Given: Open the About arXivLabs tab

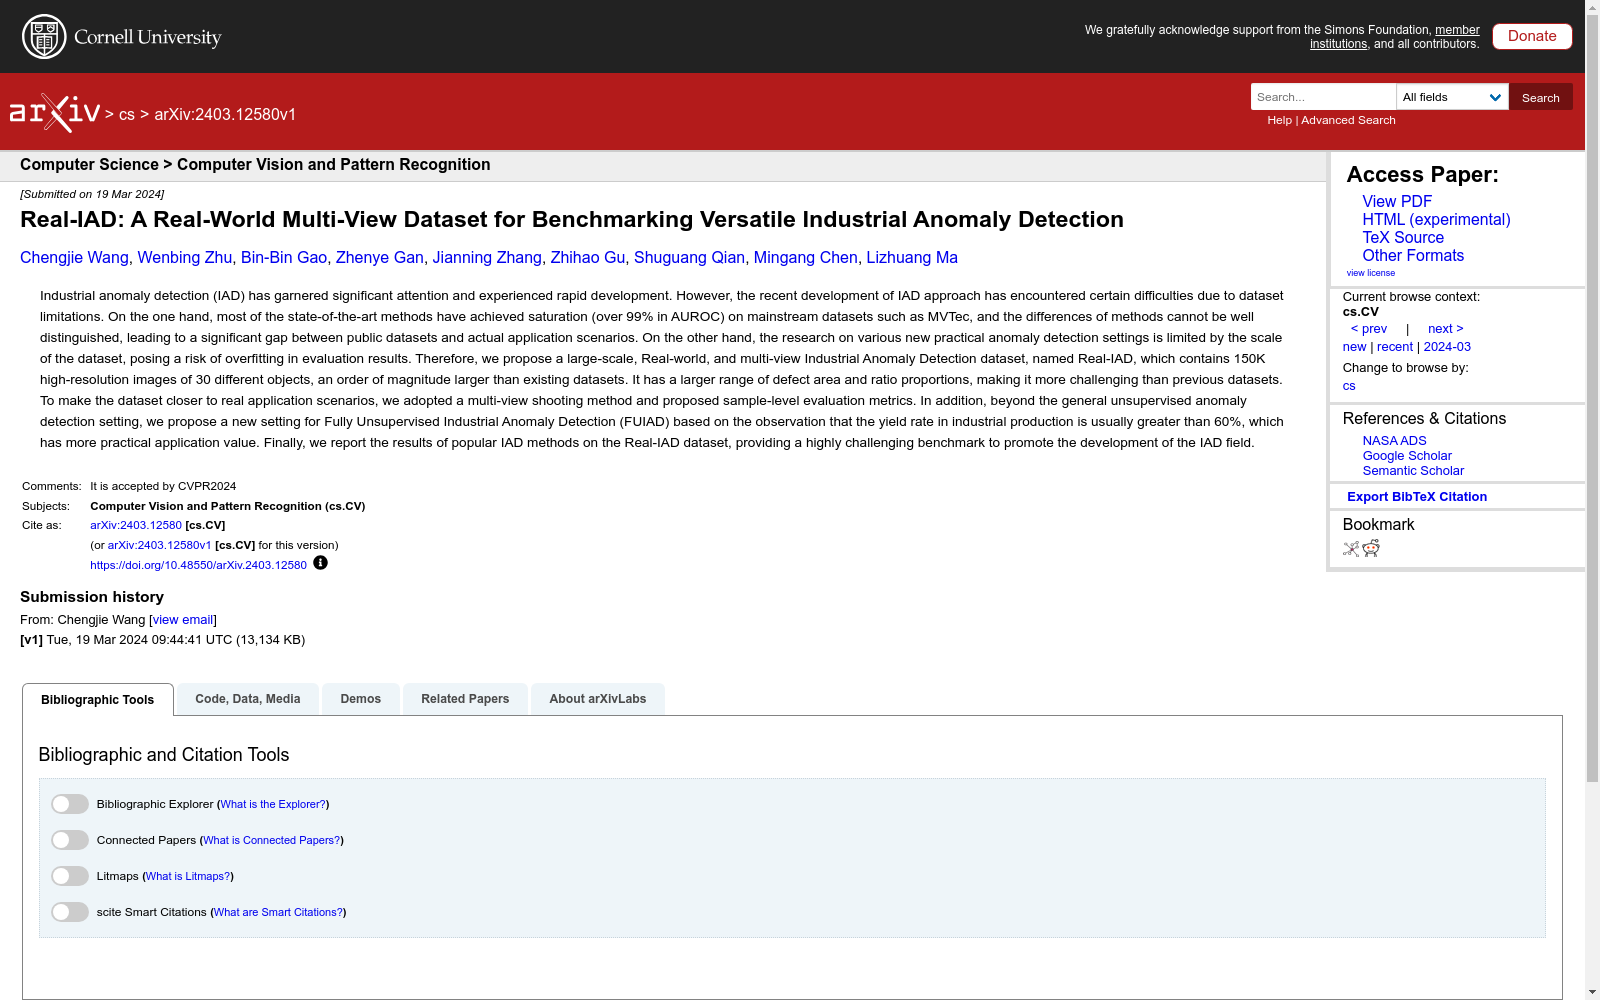Looking at the screenshot, I should (x=598, y=699).
